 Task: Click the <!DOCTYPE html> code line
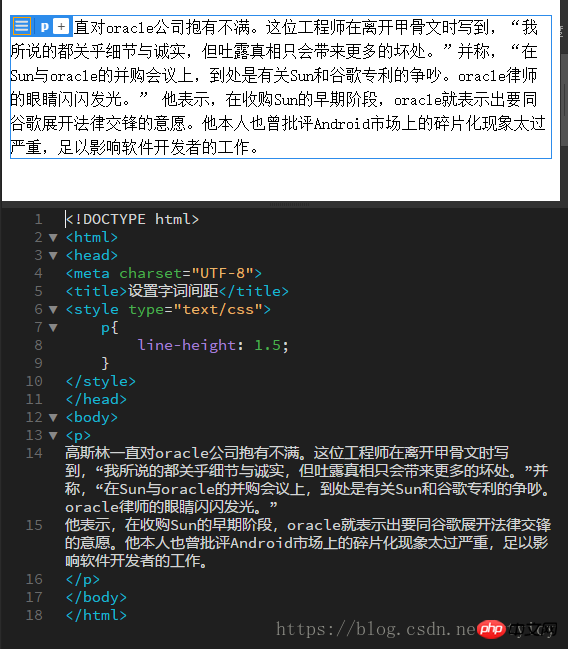132,219
